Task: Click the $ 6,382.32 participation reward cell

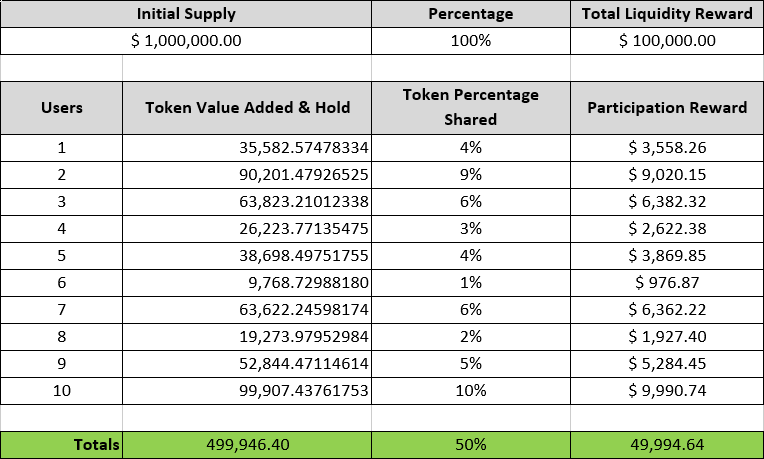Action: pyautogui.click(x=667, y=201)
